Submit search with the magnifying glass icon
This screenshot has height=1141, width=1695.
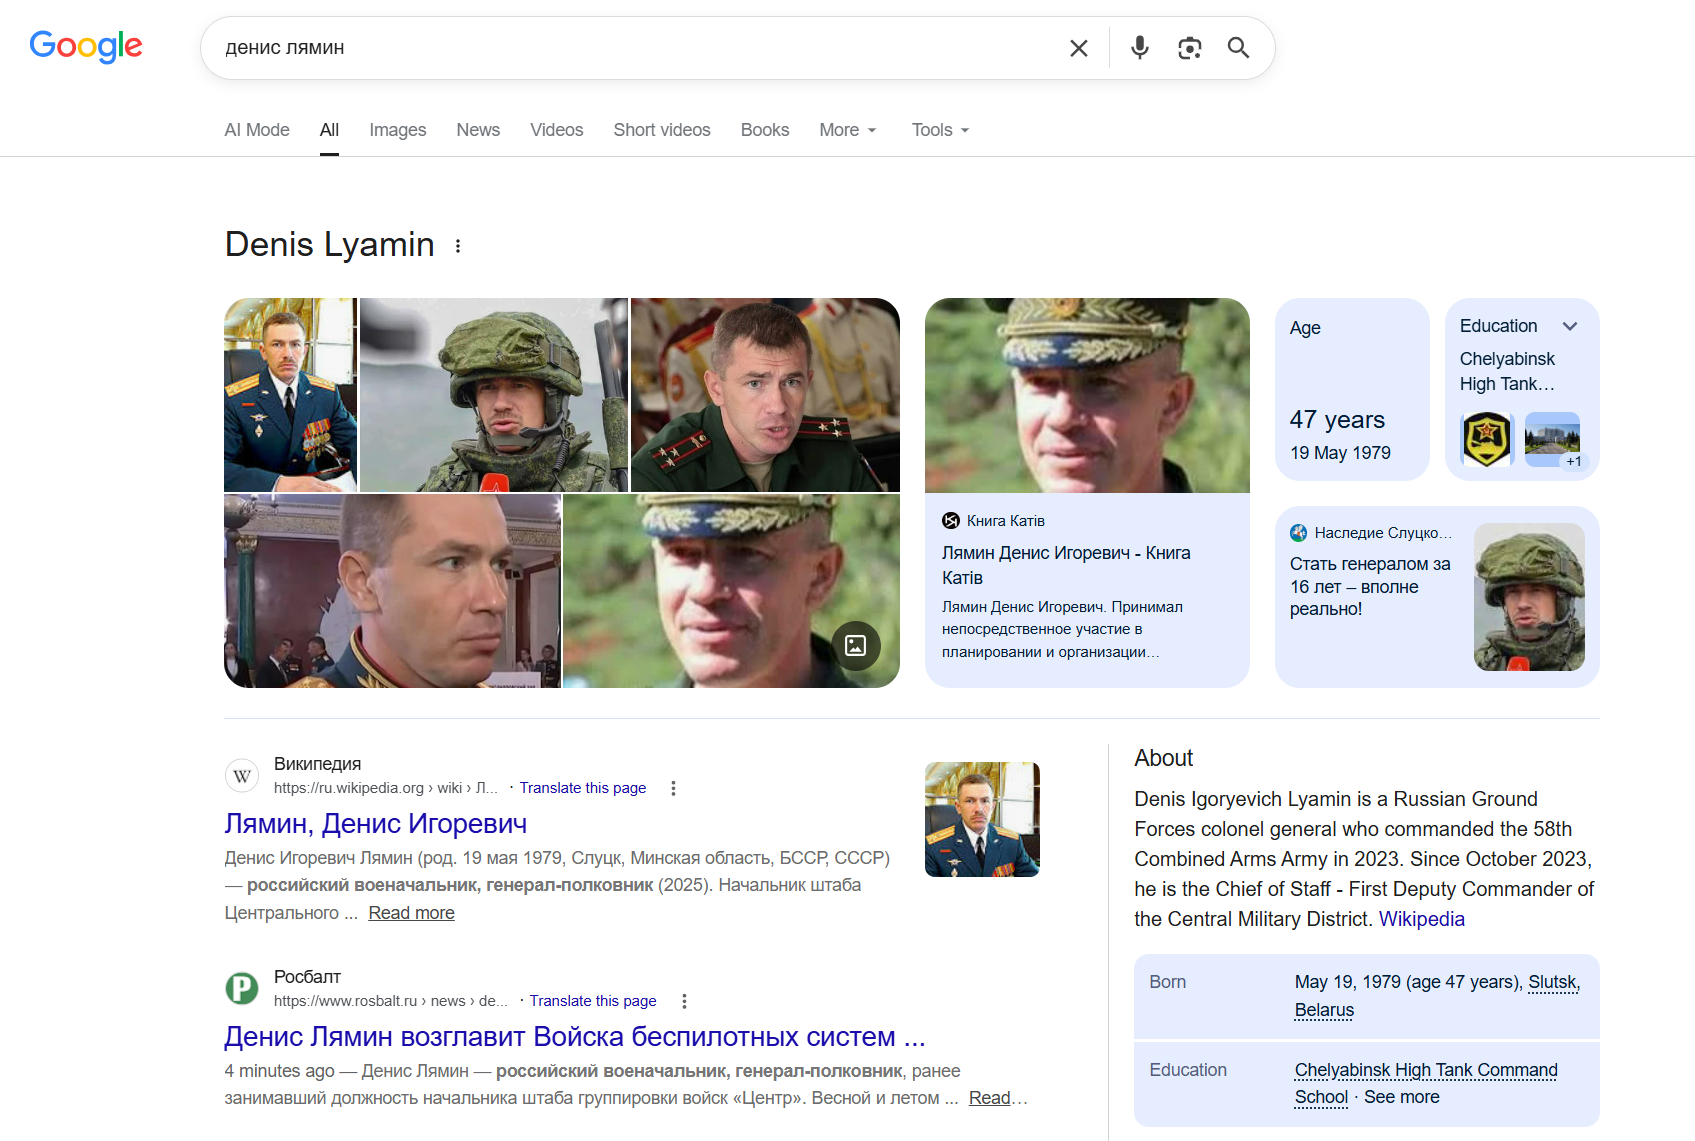click(1239, 48)
